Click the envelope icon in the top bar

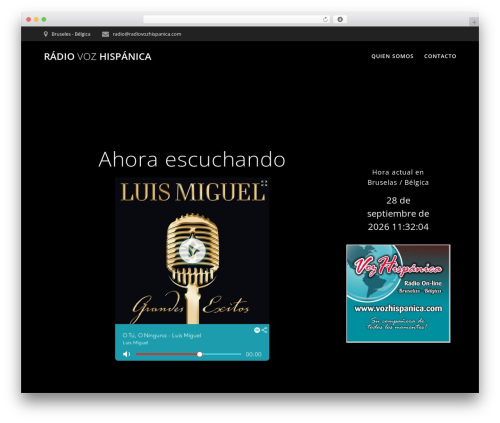(105, 34)
